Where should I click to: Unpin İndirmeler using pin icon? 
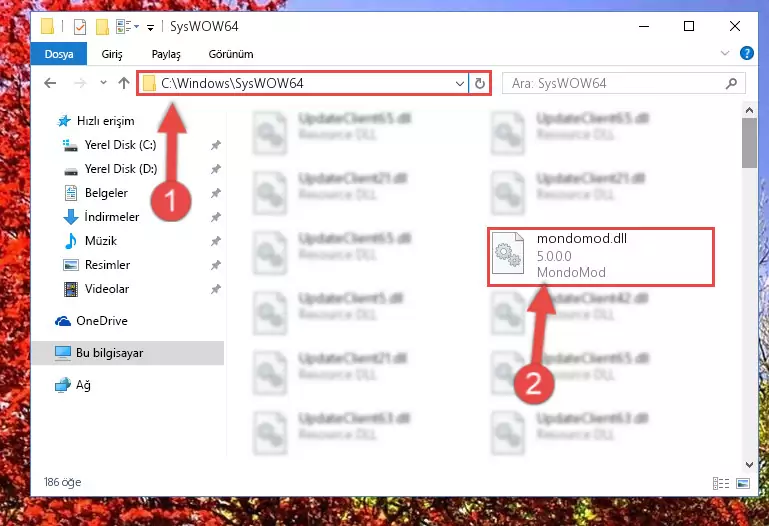[215, 217]
